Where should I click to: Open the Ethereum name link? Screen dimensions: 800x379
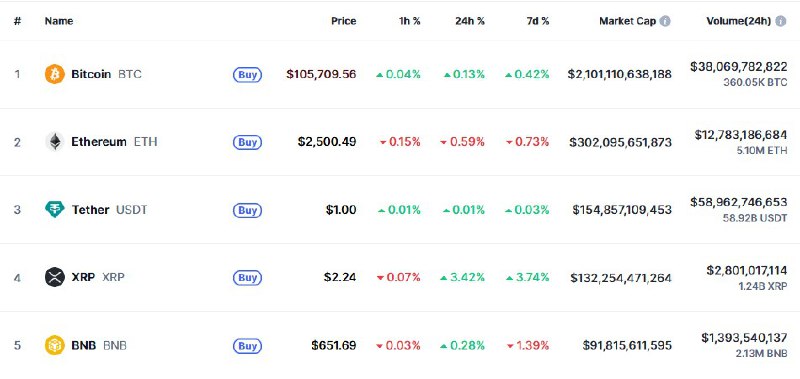[x=98, y=142]
